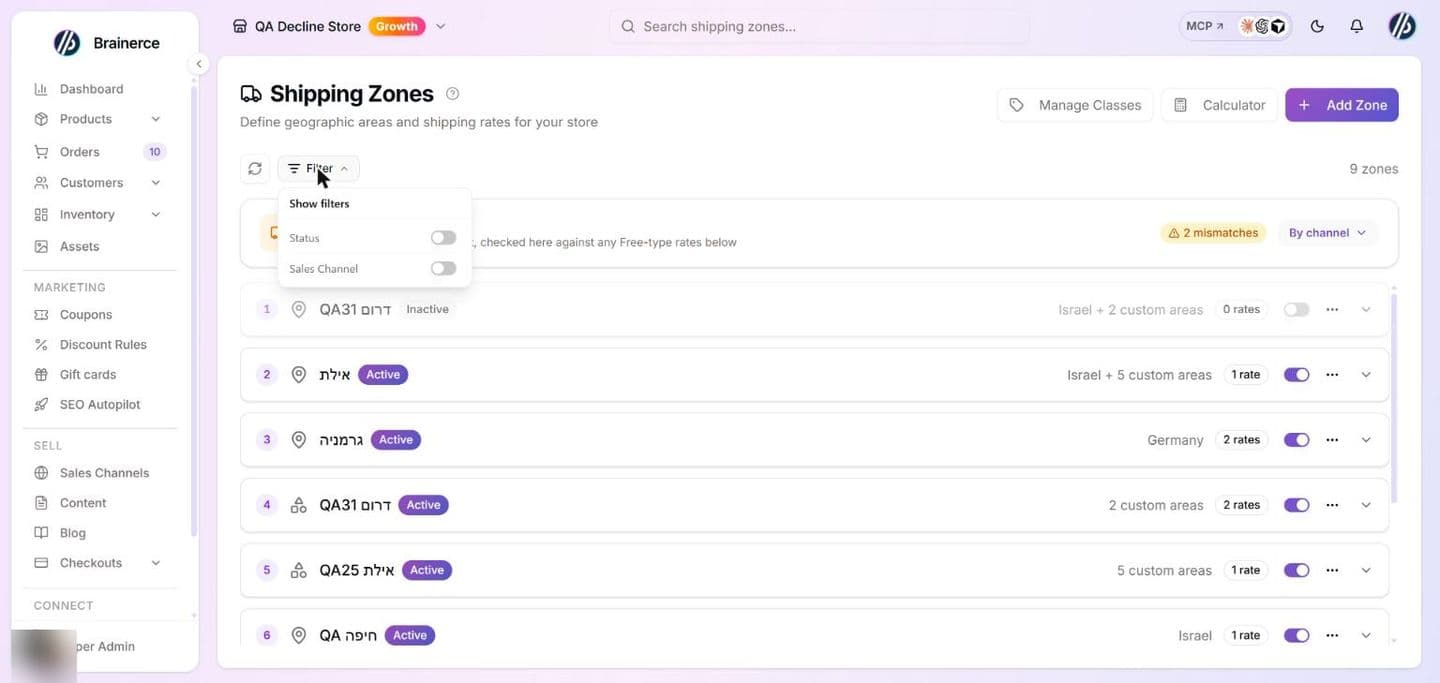
Task: Toggle dark mode with moon icon
Action: (x=1317, y=27)
